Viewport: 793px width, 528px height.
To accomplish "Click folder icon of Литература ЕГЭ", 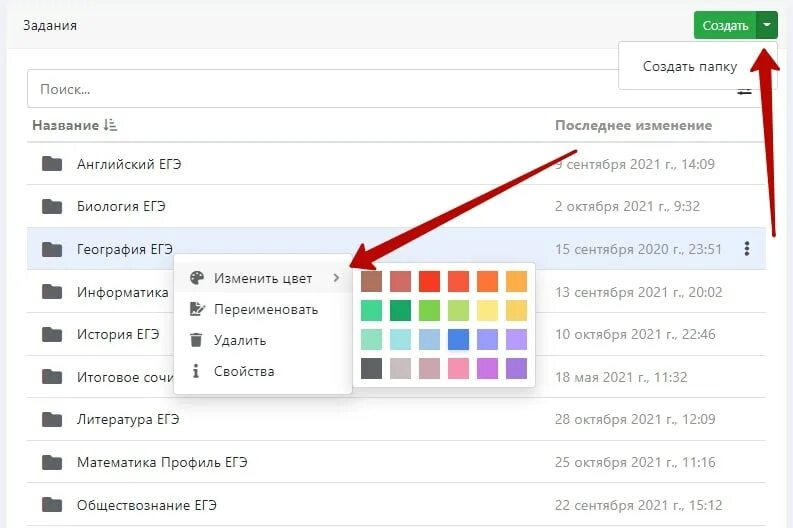I will tap(52, 420).
